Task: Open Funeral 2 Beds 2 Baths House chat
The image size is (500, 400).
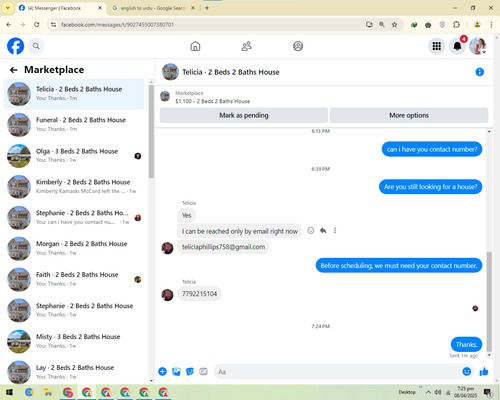Action: [74, 125]
